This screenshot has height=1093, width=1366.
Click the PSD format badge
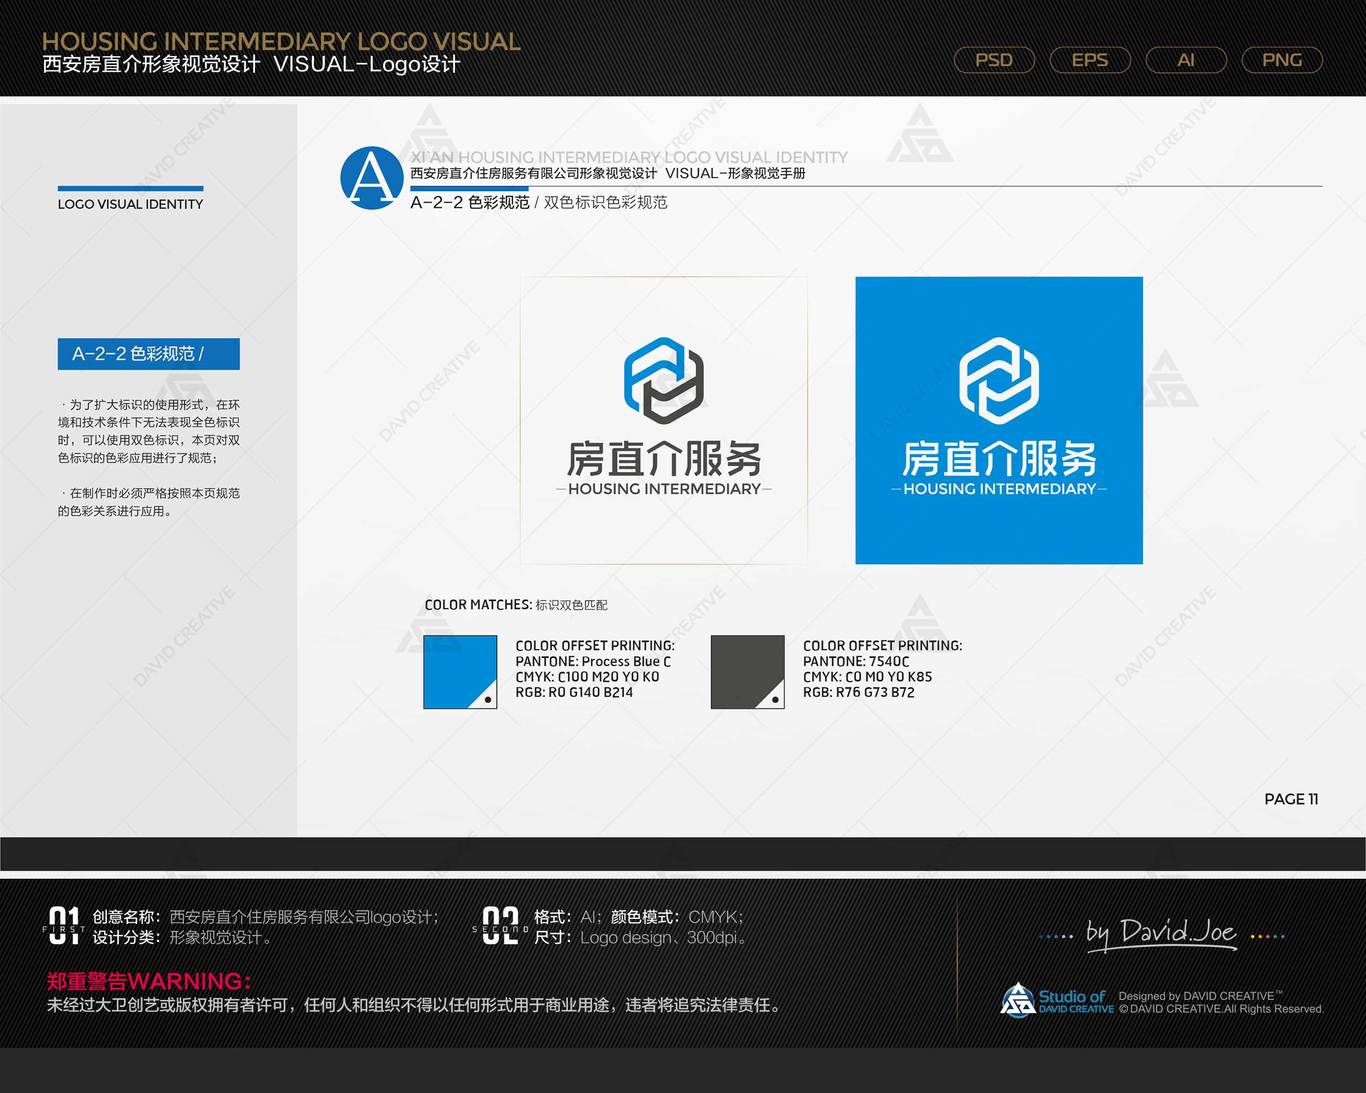[x=994, y=60]
